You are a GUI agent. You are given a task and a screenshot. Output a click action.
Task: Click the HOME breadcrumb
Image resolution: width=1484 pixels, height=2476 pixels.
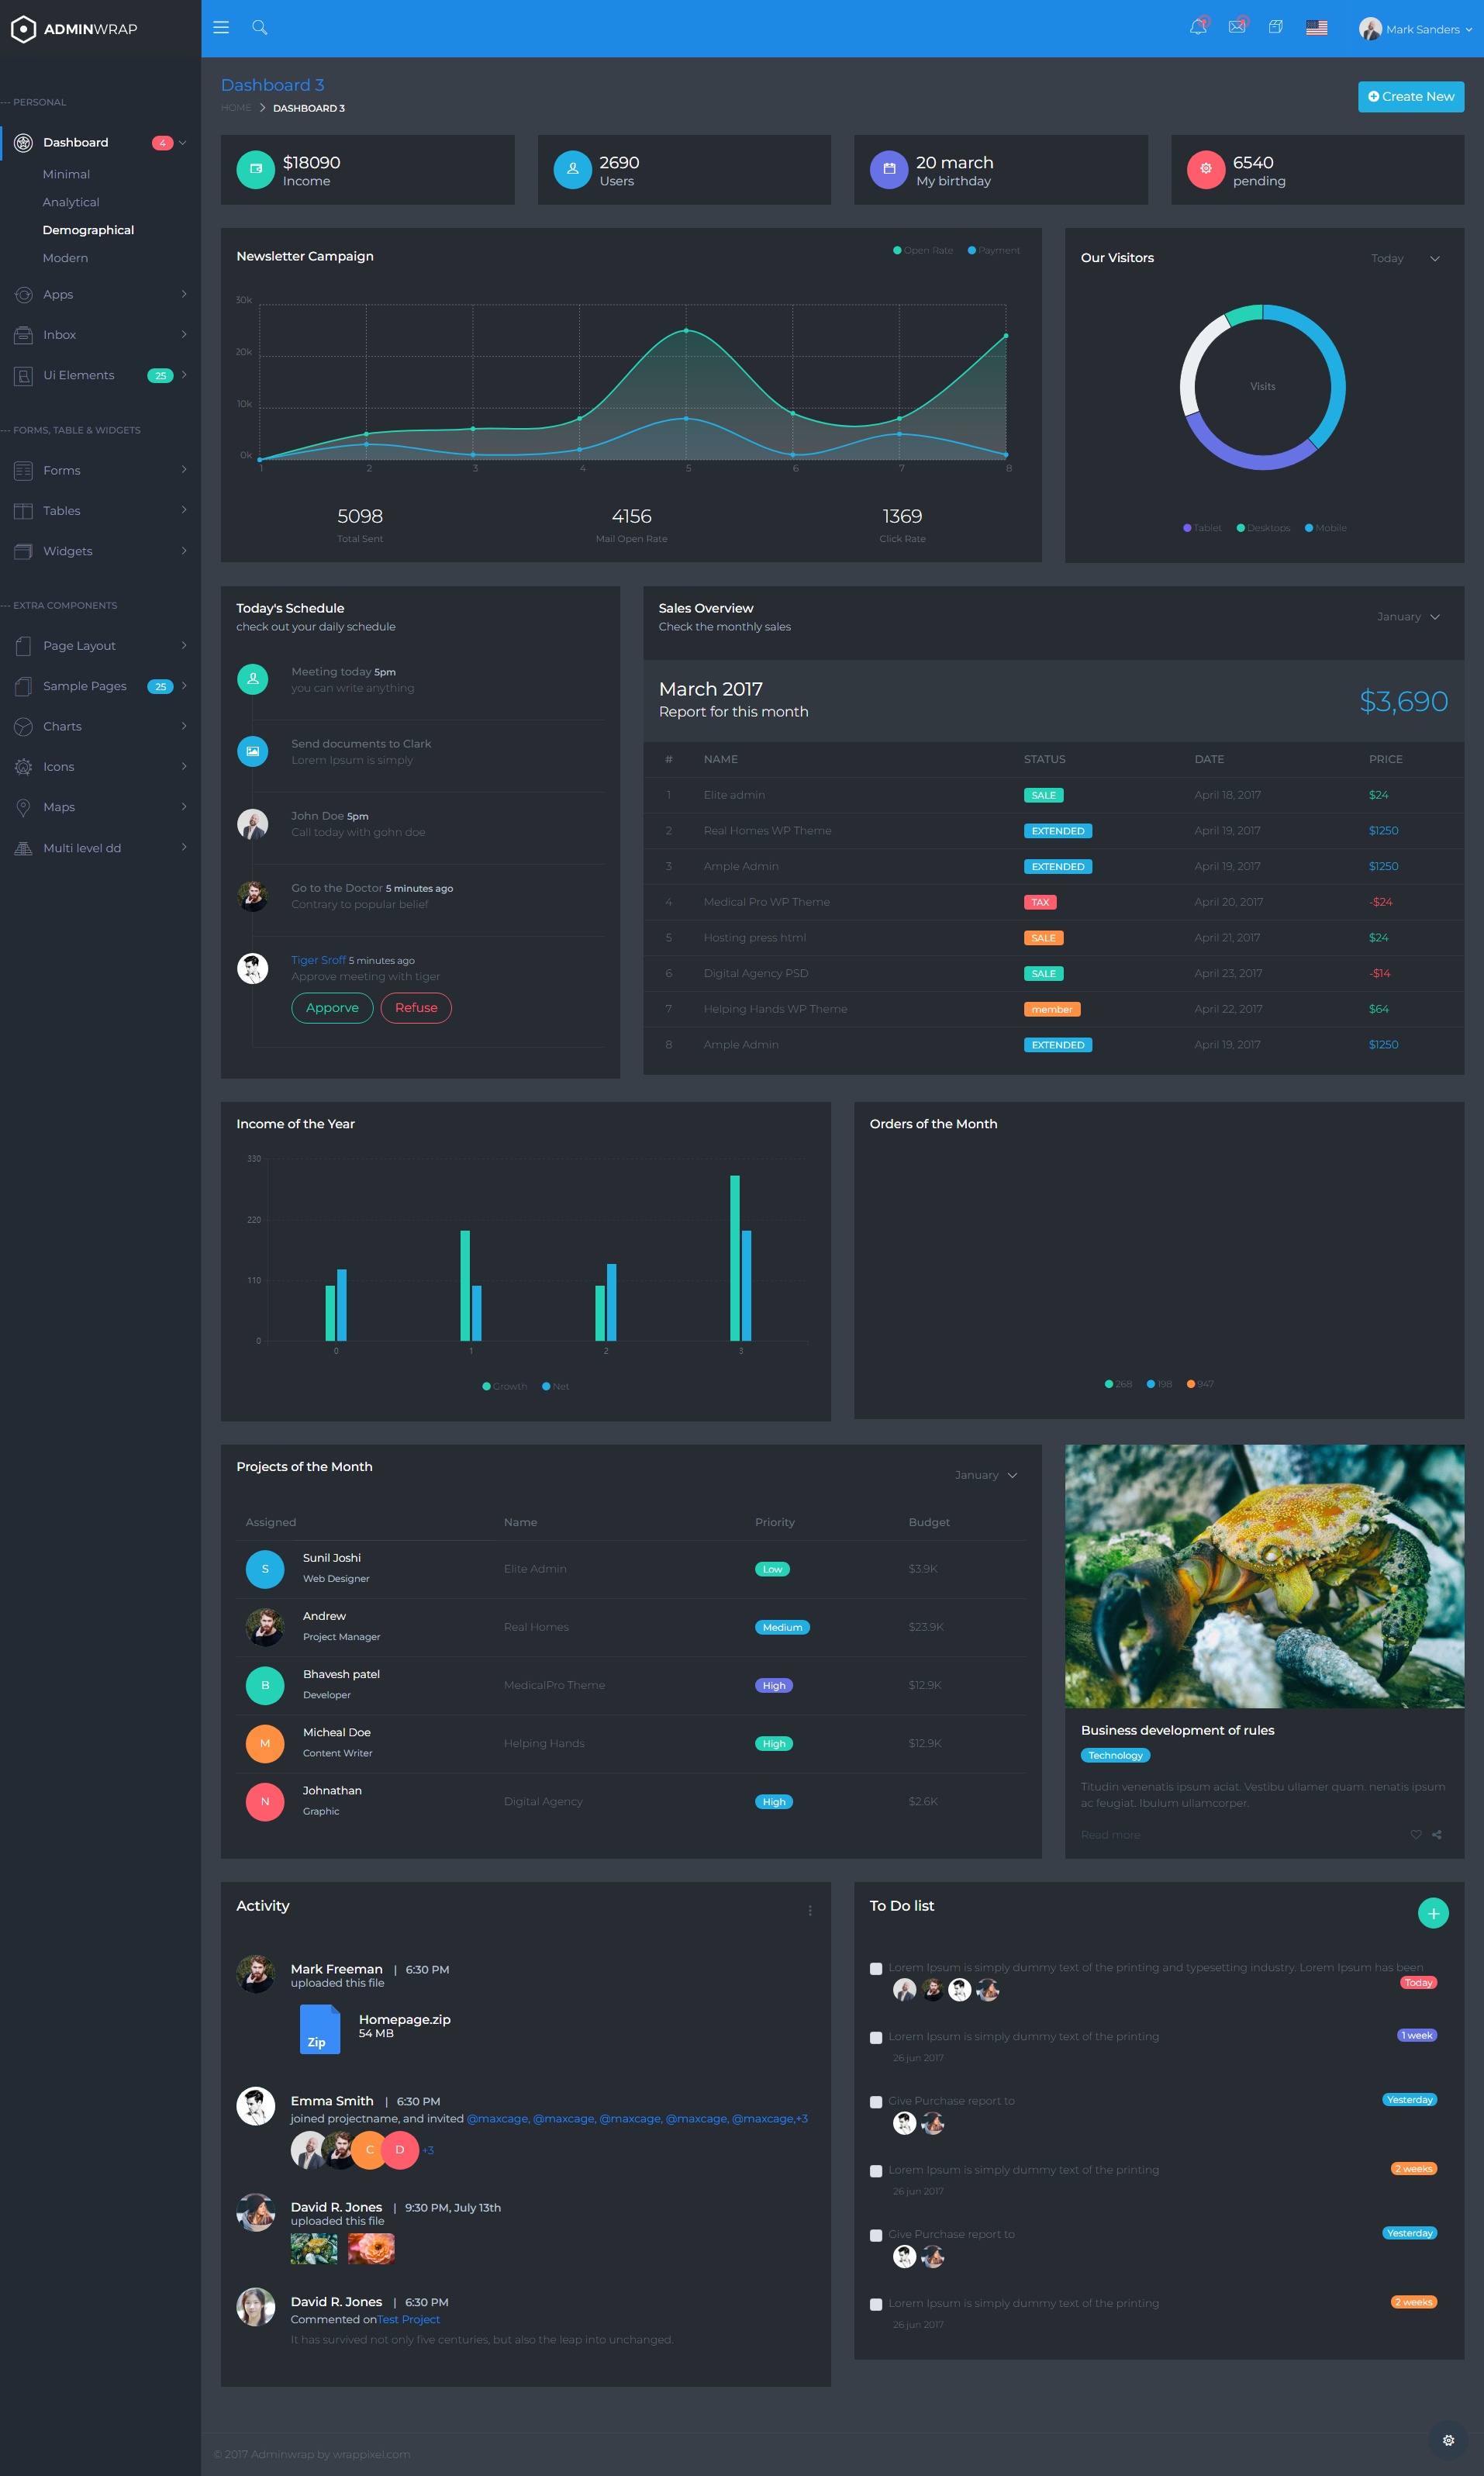tap(236, 108)
